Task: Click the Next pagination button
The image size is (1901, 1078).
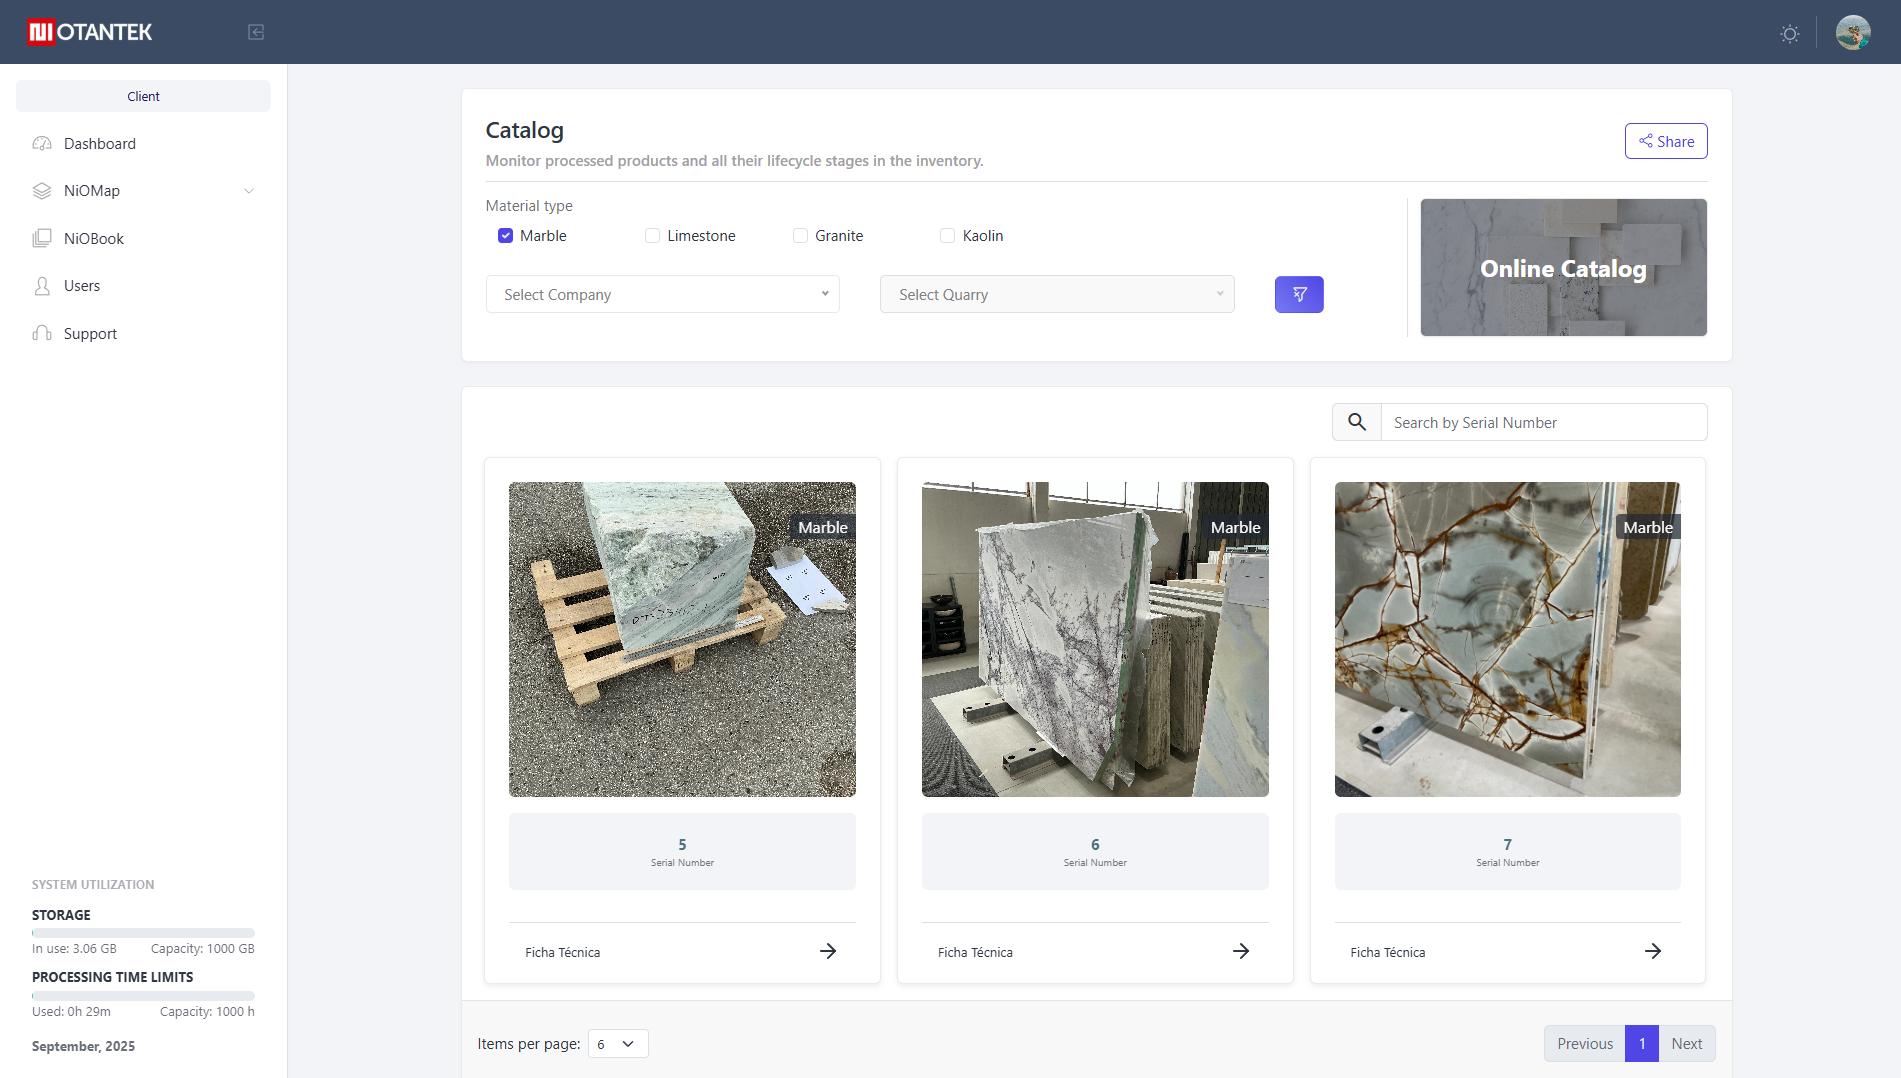Action: pos(1686,1044)
